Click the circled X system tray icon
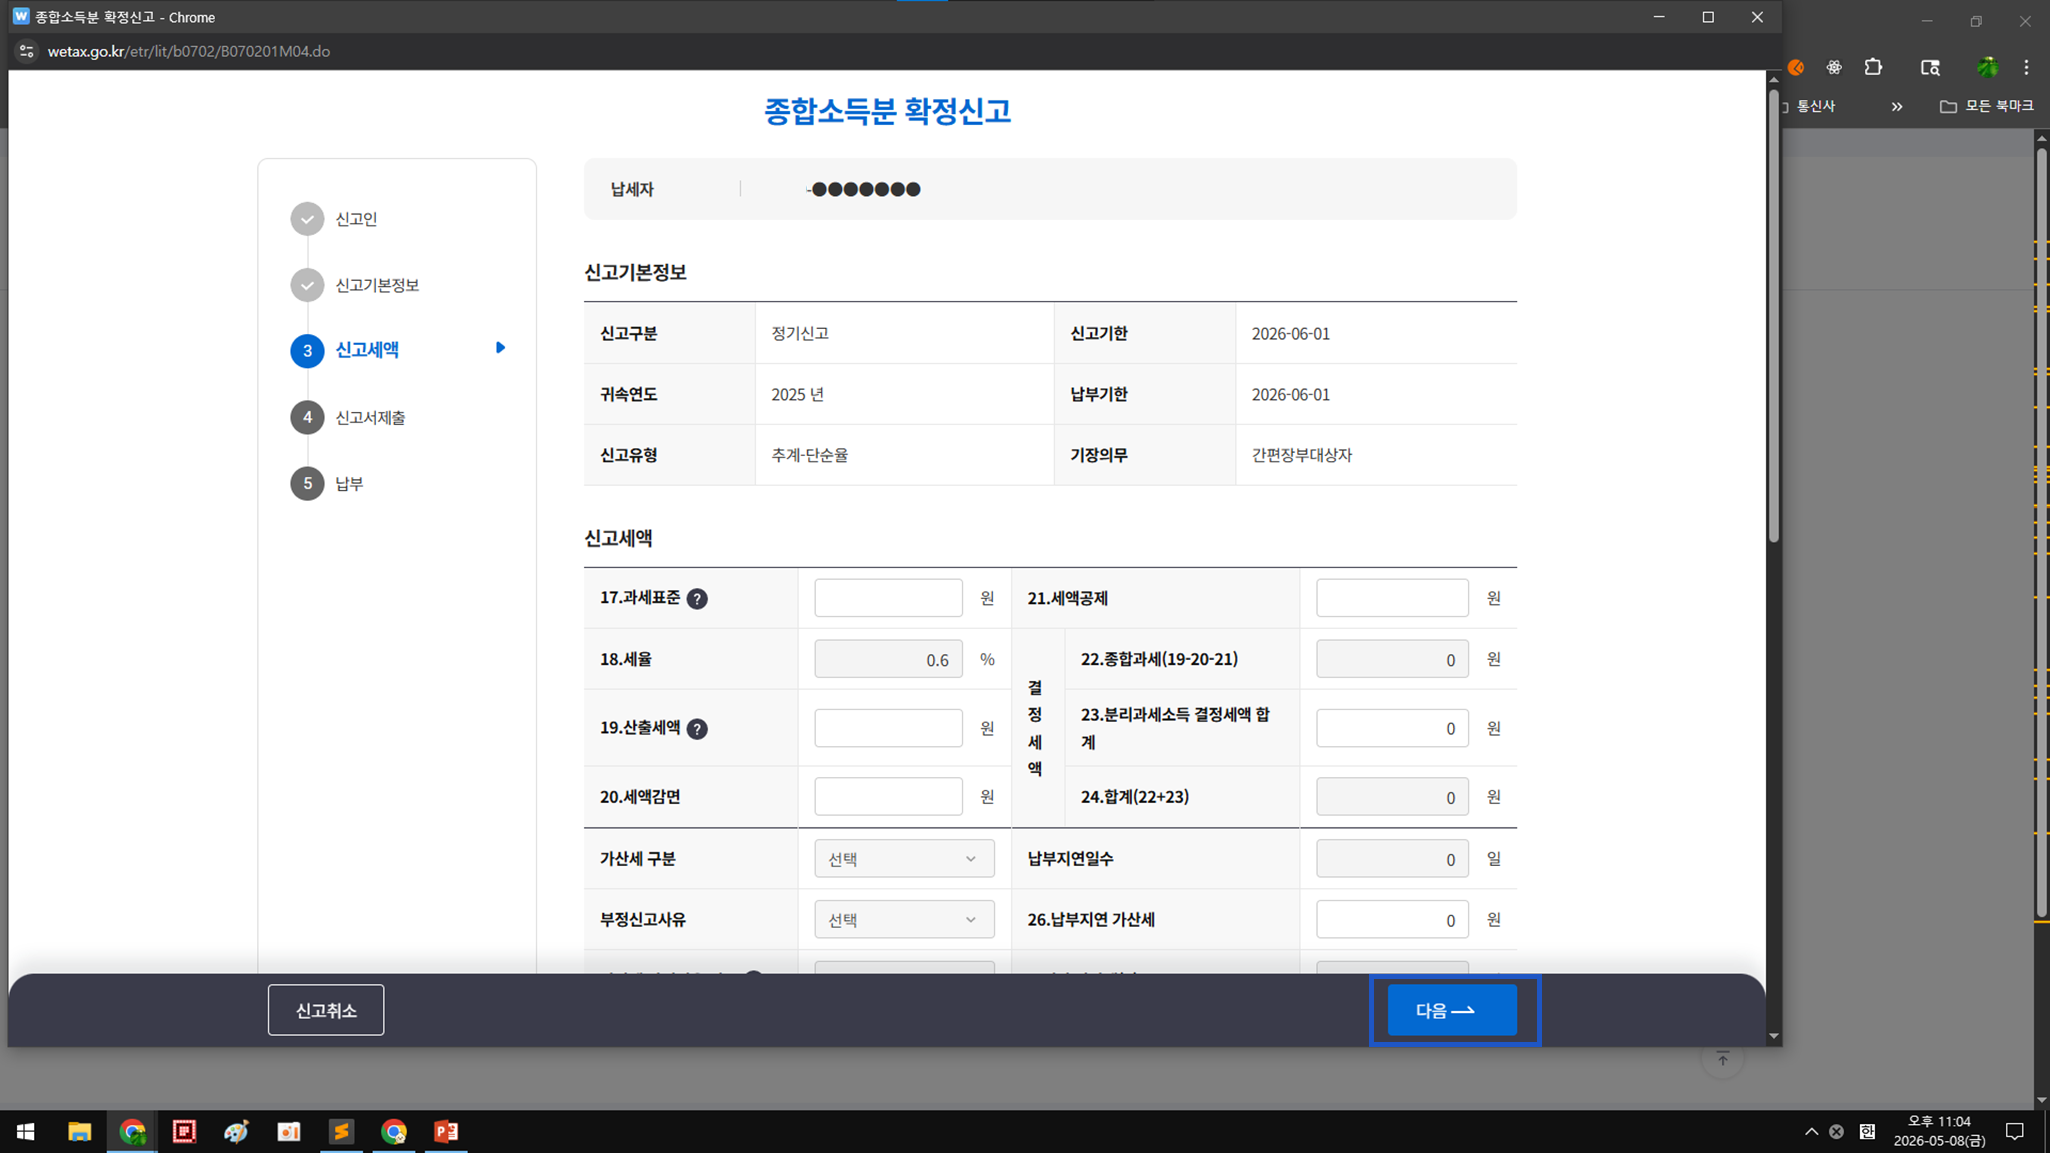Screen dimensions: 2050x1153 [1836, 1131]
